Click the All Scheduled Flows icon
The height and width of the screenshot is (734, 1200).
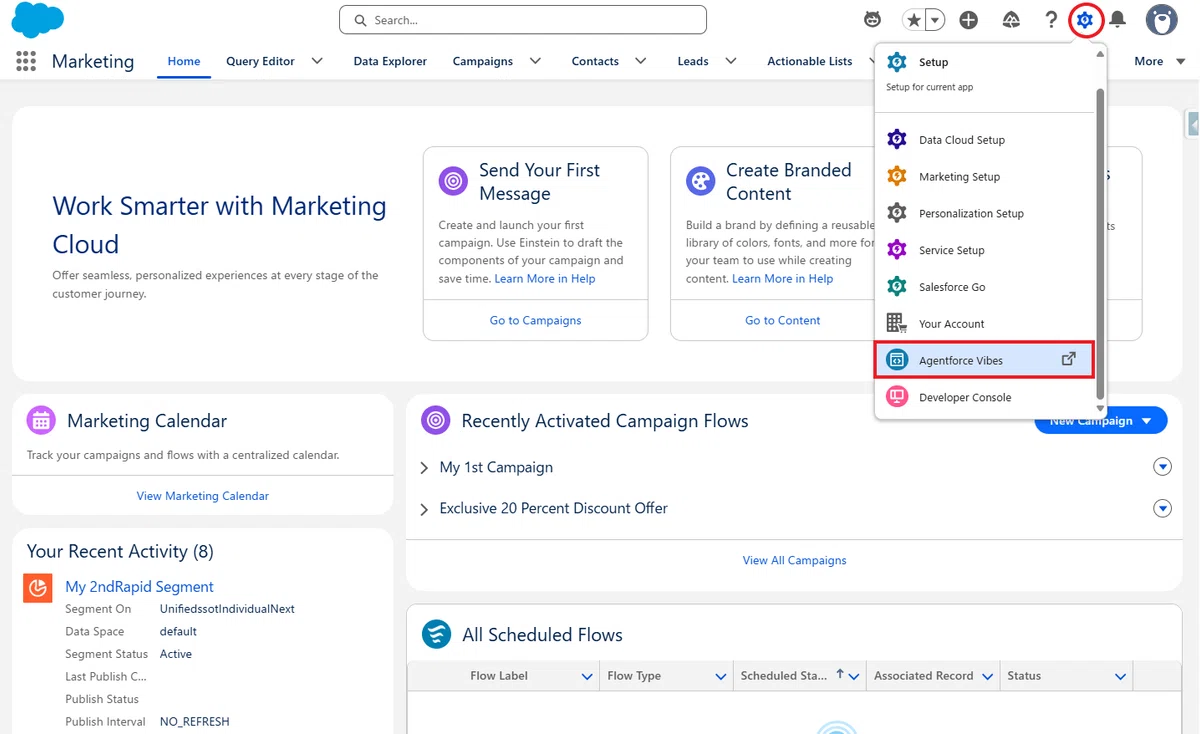[x=436, y=635]
